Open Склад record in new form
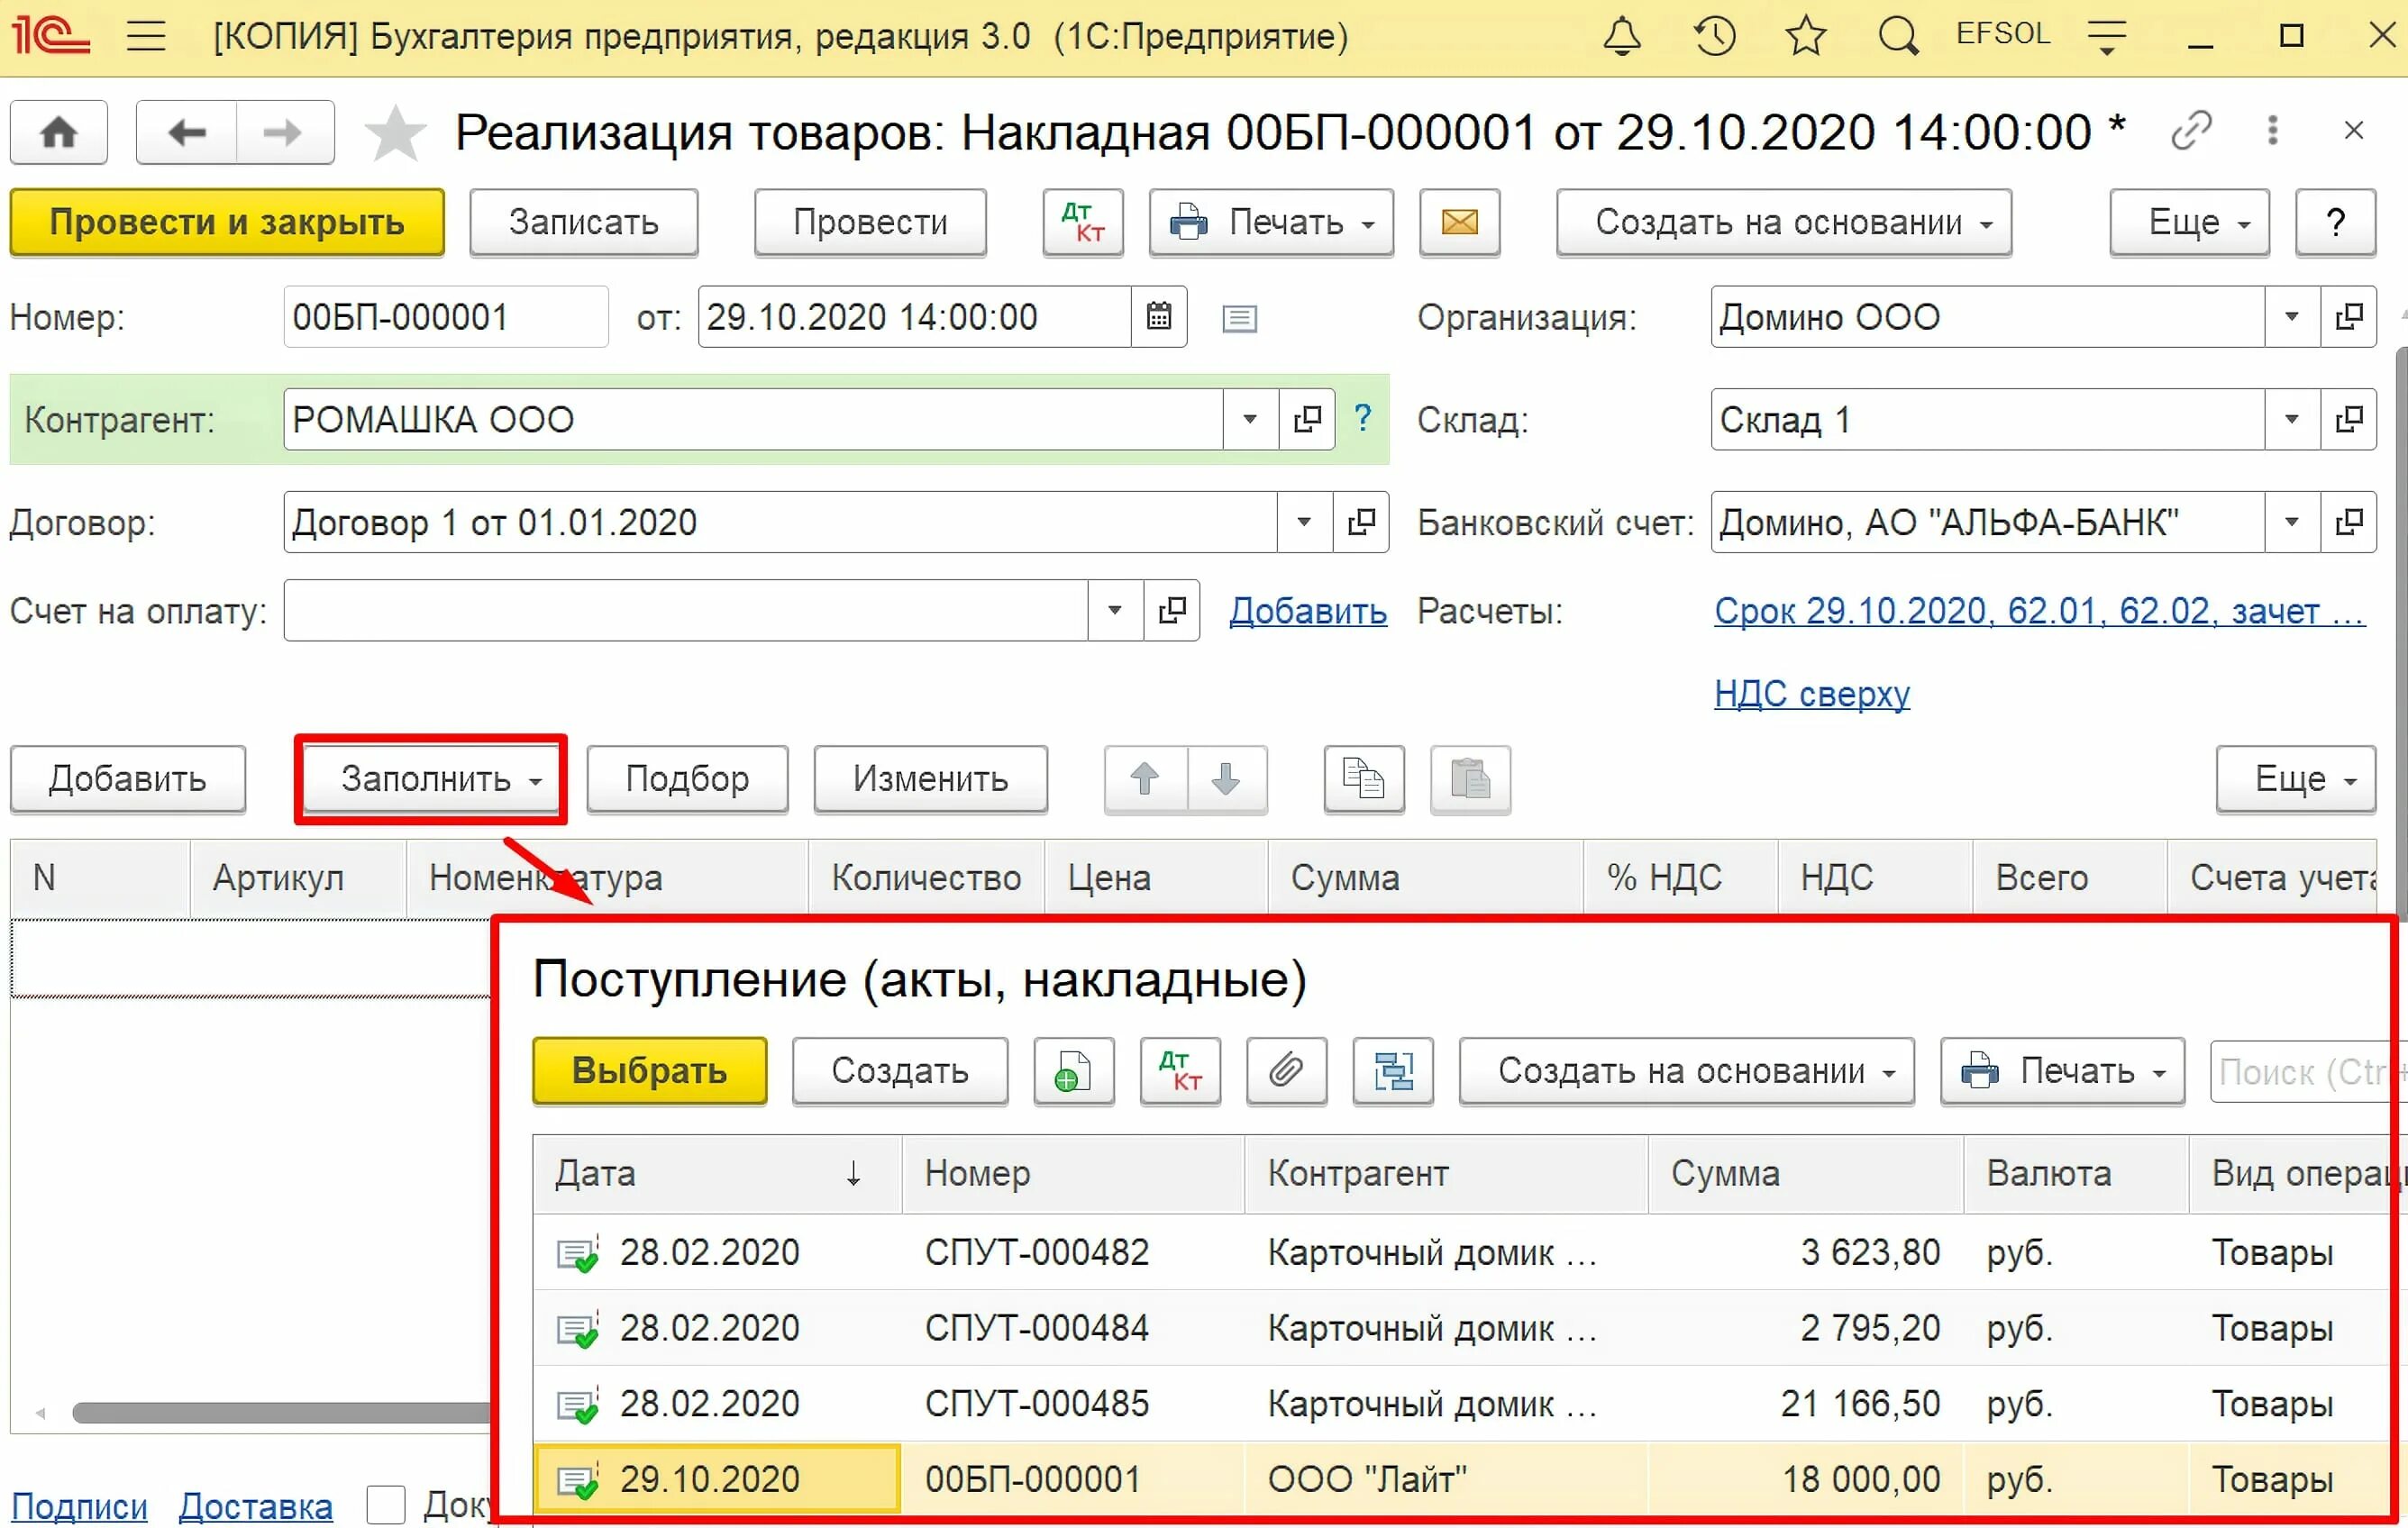Screen dimensions: 2408x1528 click(x=2348, y=419)
